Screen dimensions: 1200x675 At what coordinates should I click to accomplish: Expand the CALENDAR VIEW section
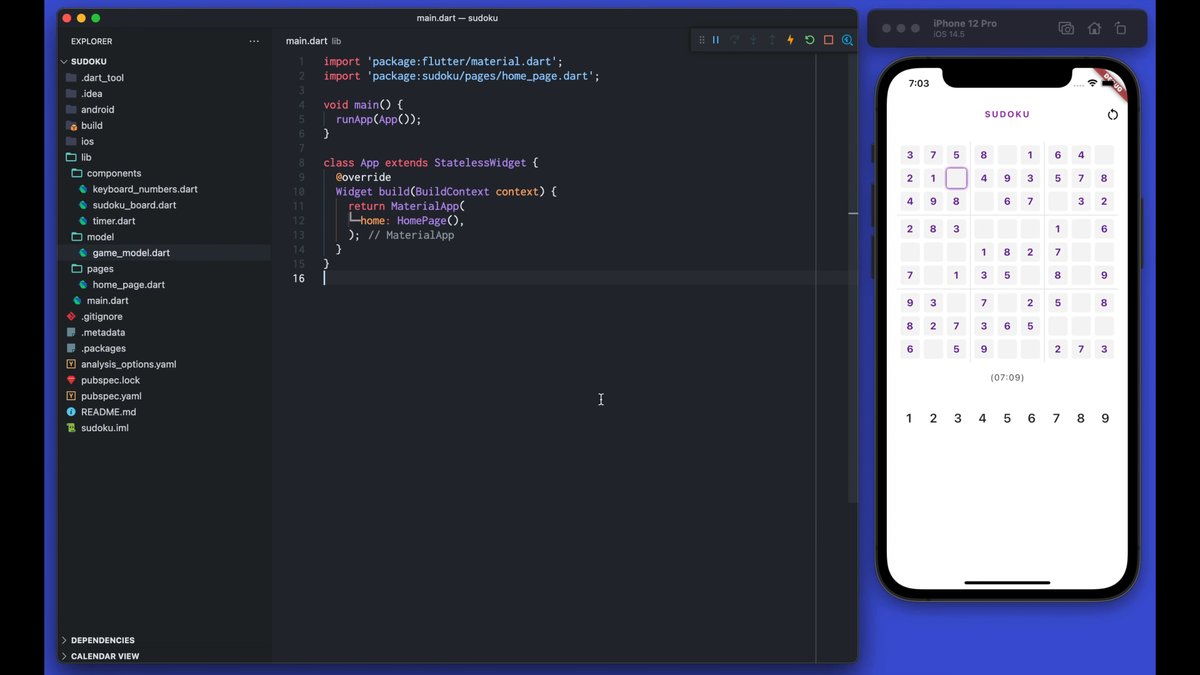click(104, 656)
